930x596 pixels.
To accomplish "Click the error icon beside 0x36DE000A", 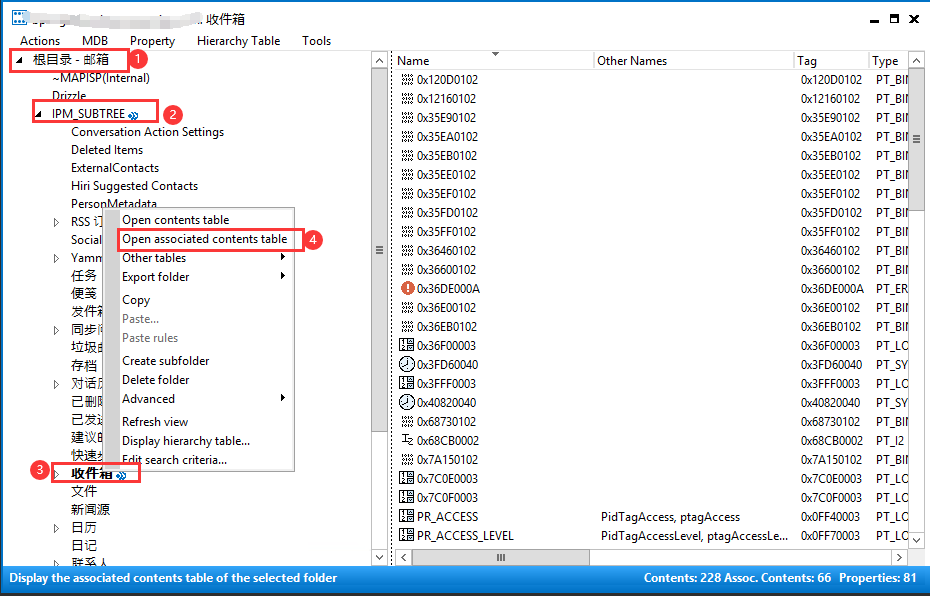I will pyautogui.click(x=407, y=288).
